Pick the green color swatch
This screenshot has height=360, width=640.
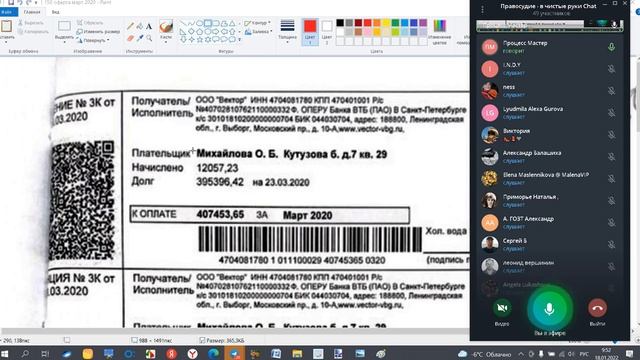[395, 23]
